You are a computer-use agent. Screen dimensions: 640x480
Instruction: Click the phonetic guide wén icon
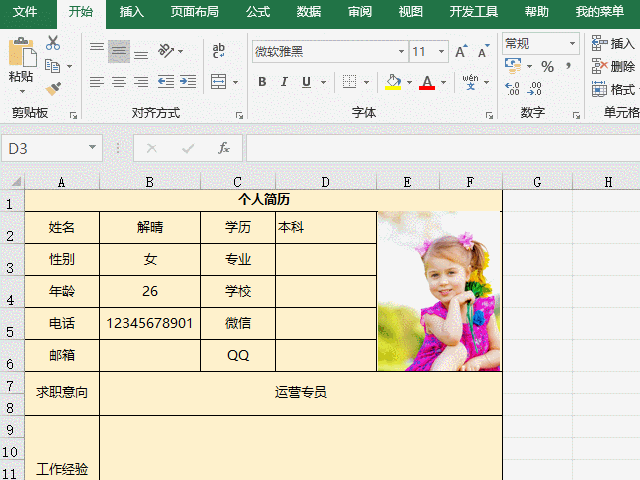click(x=471, y=82)
